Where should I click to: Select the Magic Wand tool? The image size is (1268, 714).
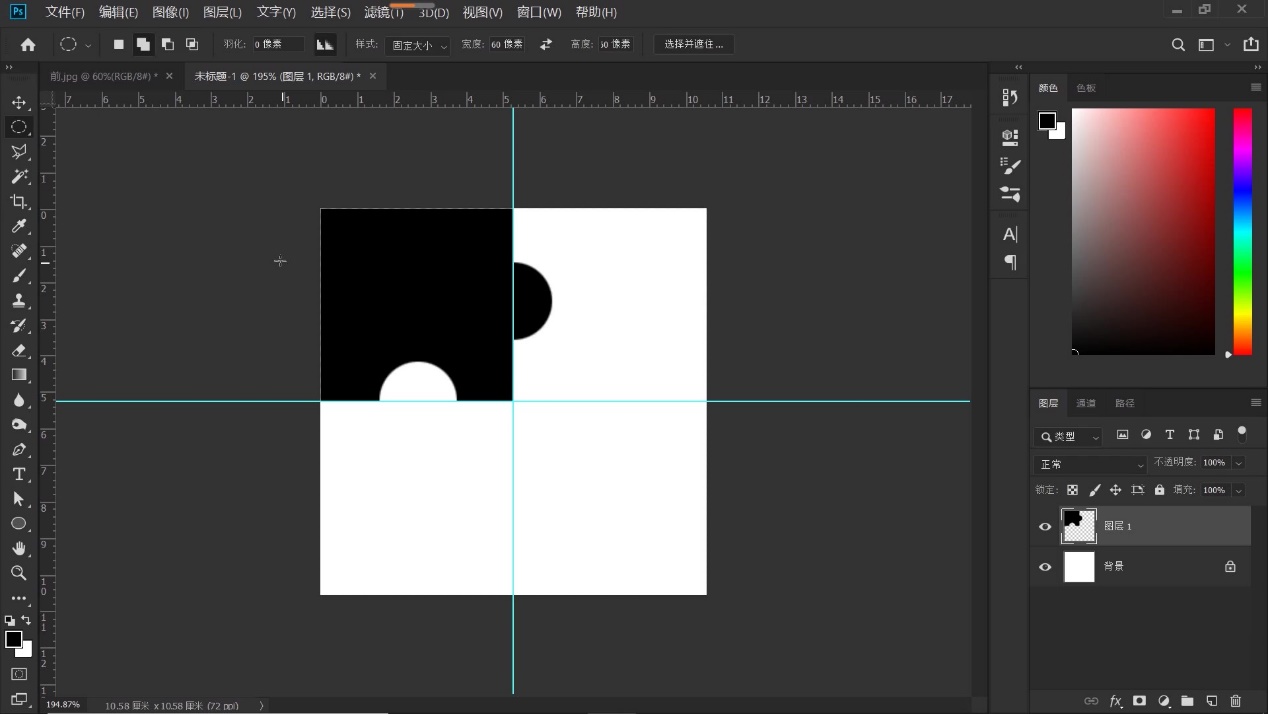pos(19,177)
